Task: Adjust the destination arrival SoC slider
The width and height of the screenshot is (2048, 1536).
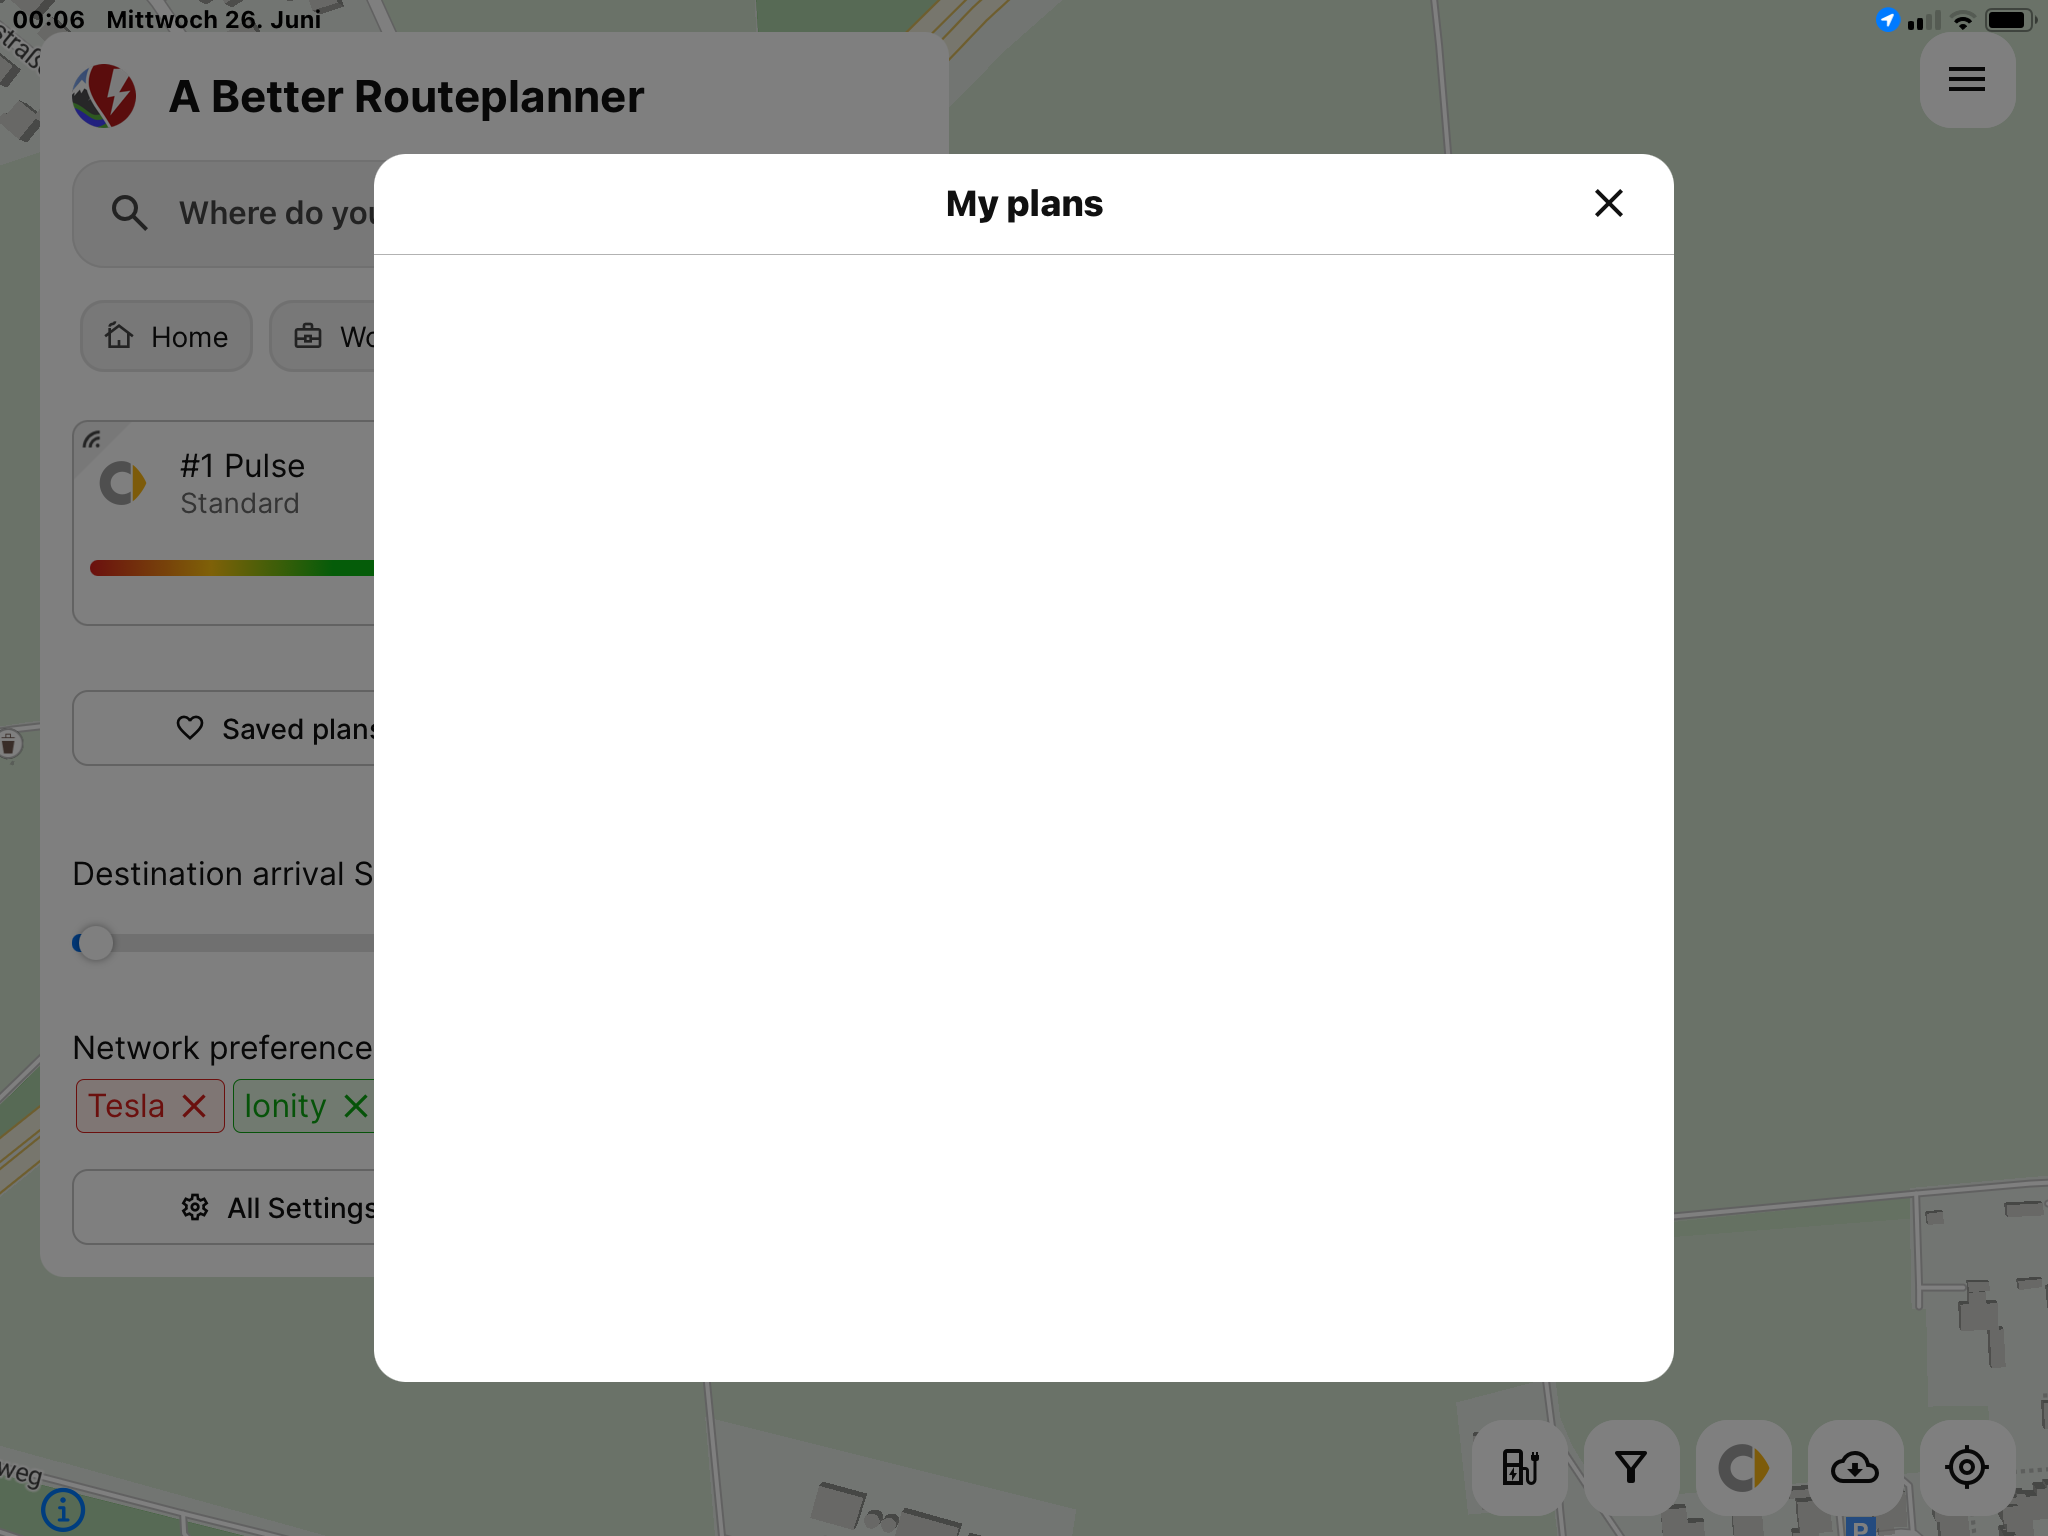Action: tap(95, 941)
